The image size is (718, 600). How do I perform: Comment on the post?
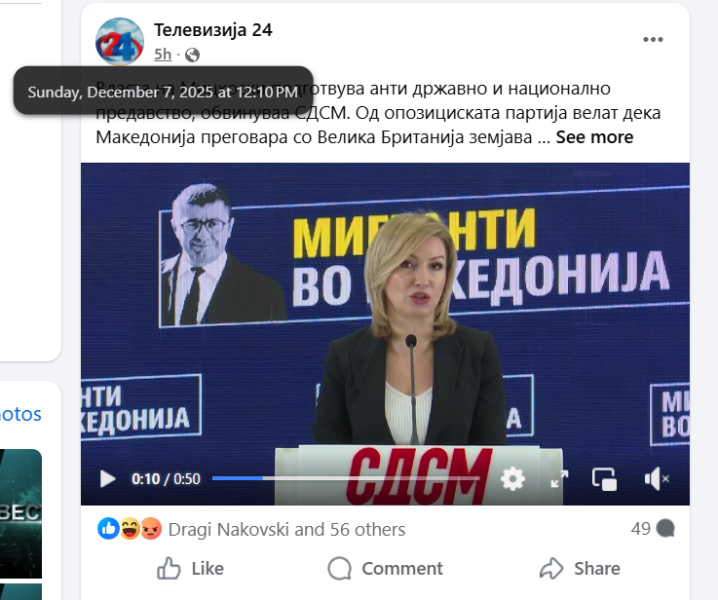pos(385,569)
